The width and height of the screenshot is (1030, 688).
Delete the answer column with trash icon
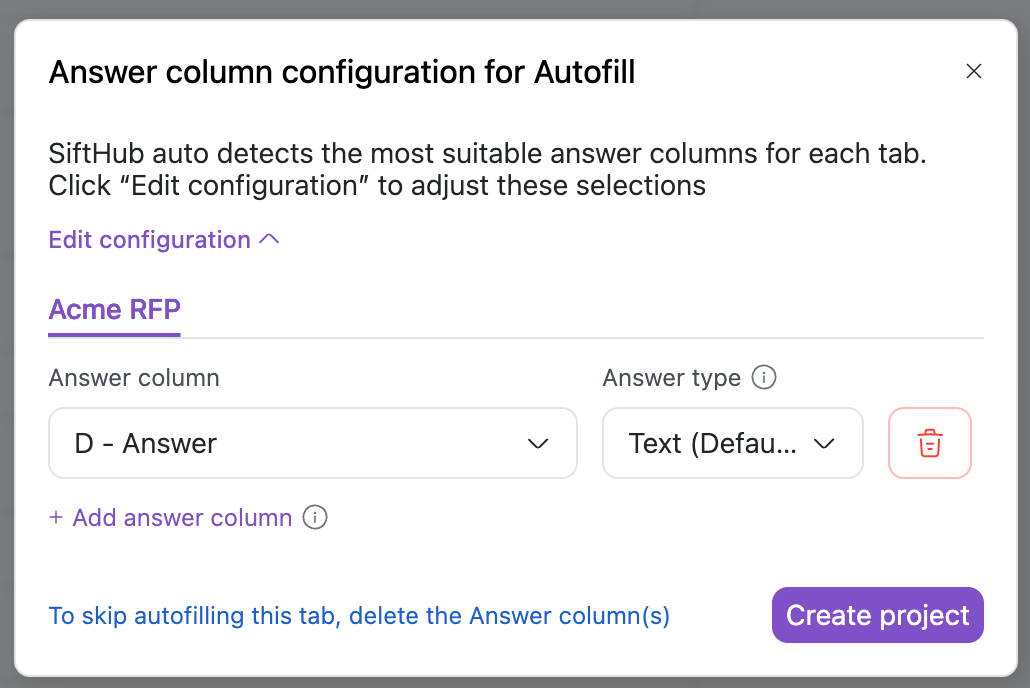929,443
